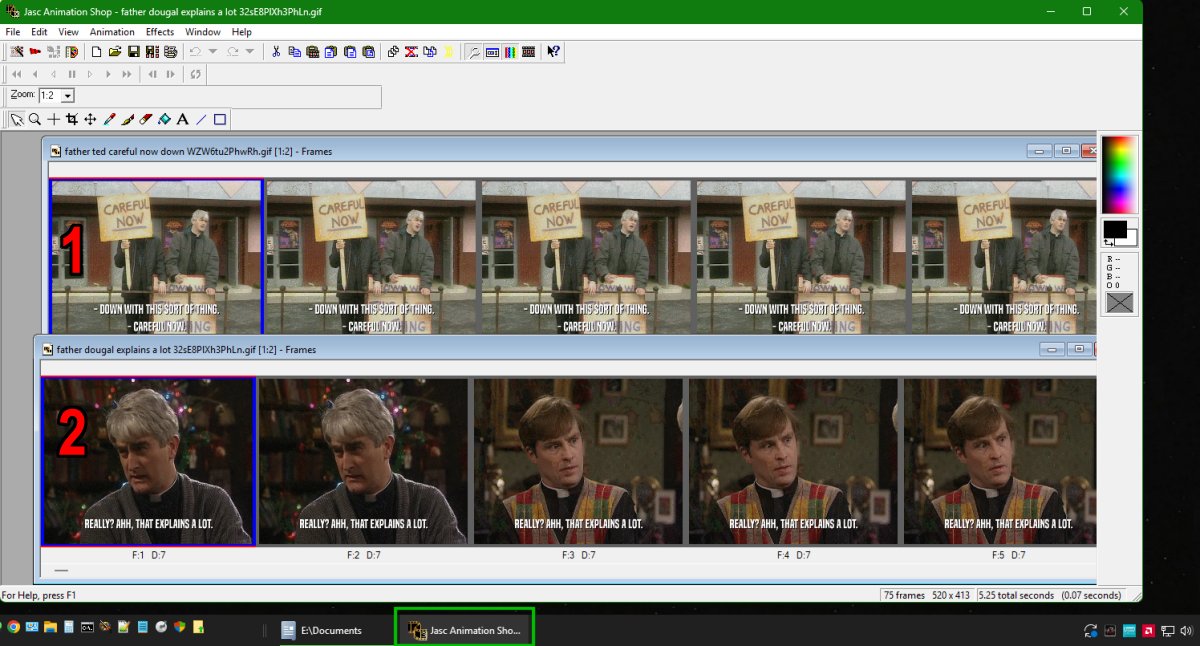Viewport: 1200px width, 646px height.
Task: Cut frames with the scissors icon
Action: coord(275,51)
